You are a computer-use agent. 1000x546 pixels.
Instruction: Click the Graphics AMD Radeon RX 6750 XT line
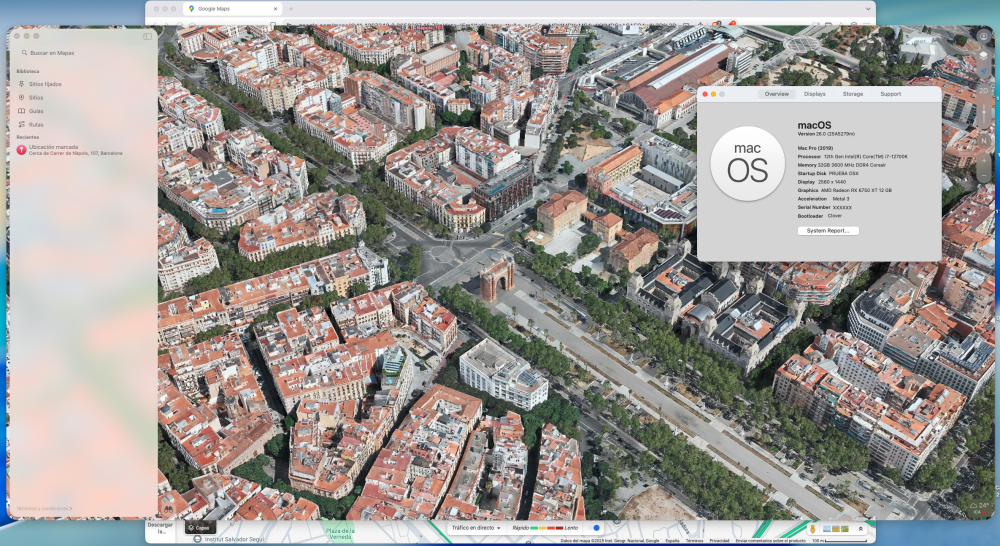pyautogui.click(x=844, y=190)
